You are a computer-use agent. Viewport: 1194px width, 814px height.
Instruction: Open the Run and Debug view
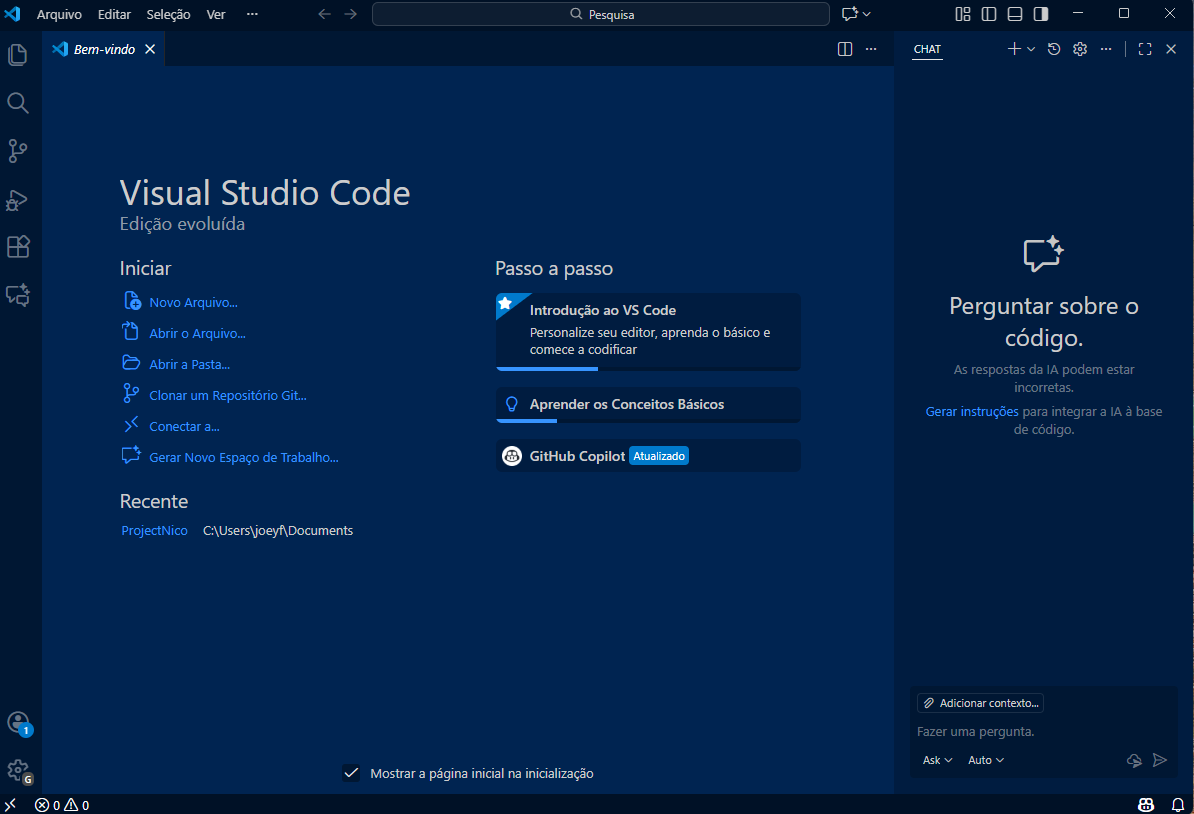click(18, 200)
